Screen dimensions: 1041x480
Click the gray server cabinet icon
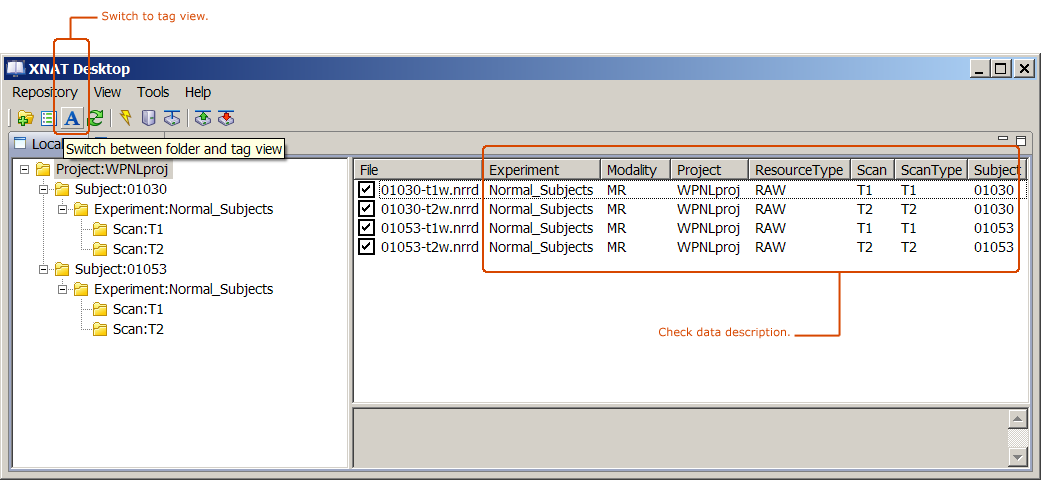(148, 118)
